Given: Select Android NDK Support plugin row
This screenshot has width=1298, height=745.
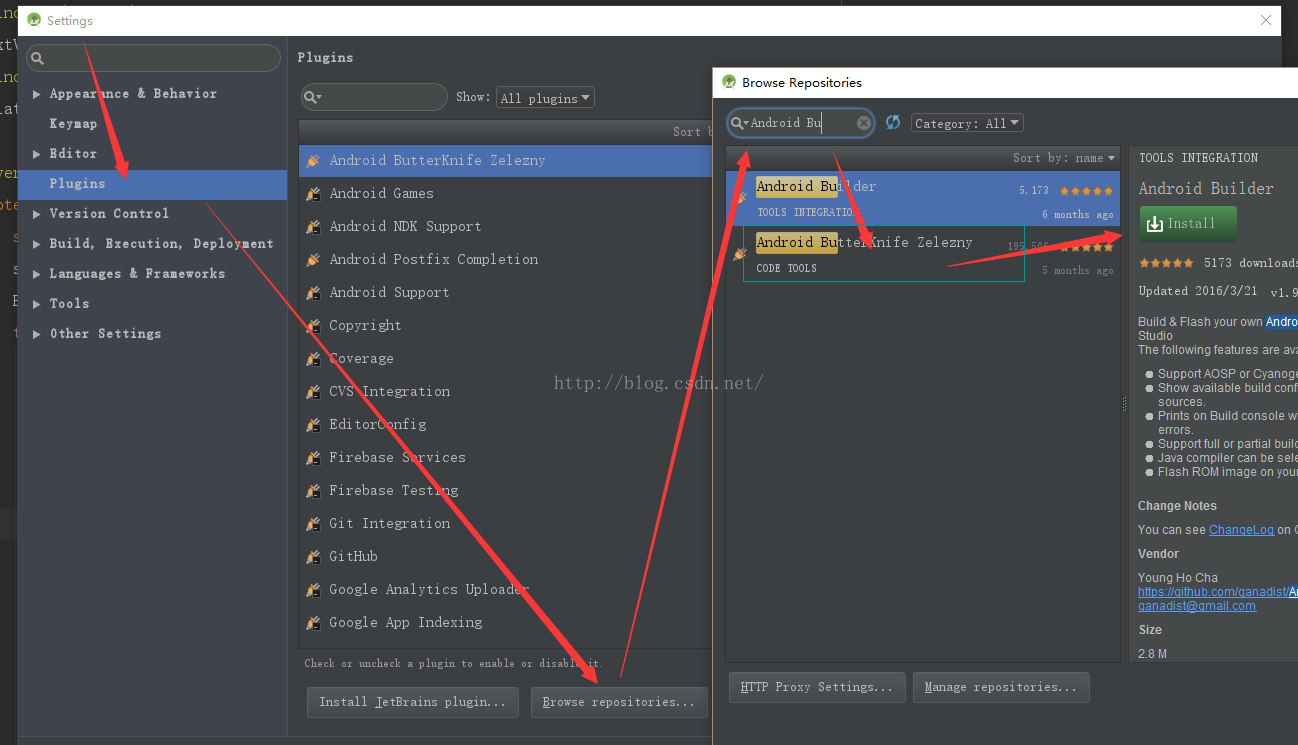Looking at the screenshot, I should (x=505, y=226).
